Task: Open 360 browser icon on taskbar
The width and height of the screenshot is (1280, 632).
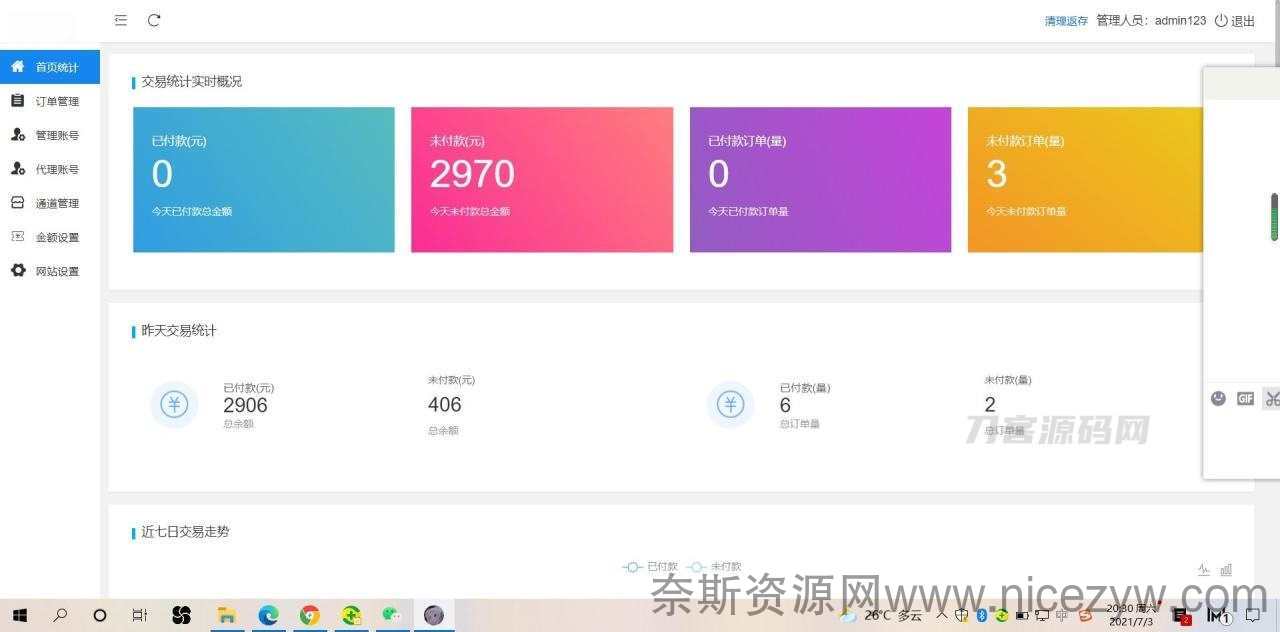Action: click(351, 615)
